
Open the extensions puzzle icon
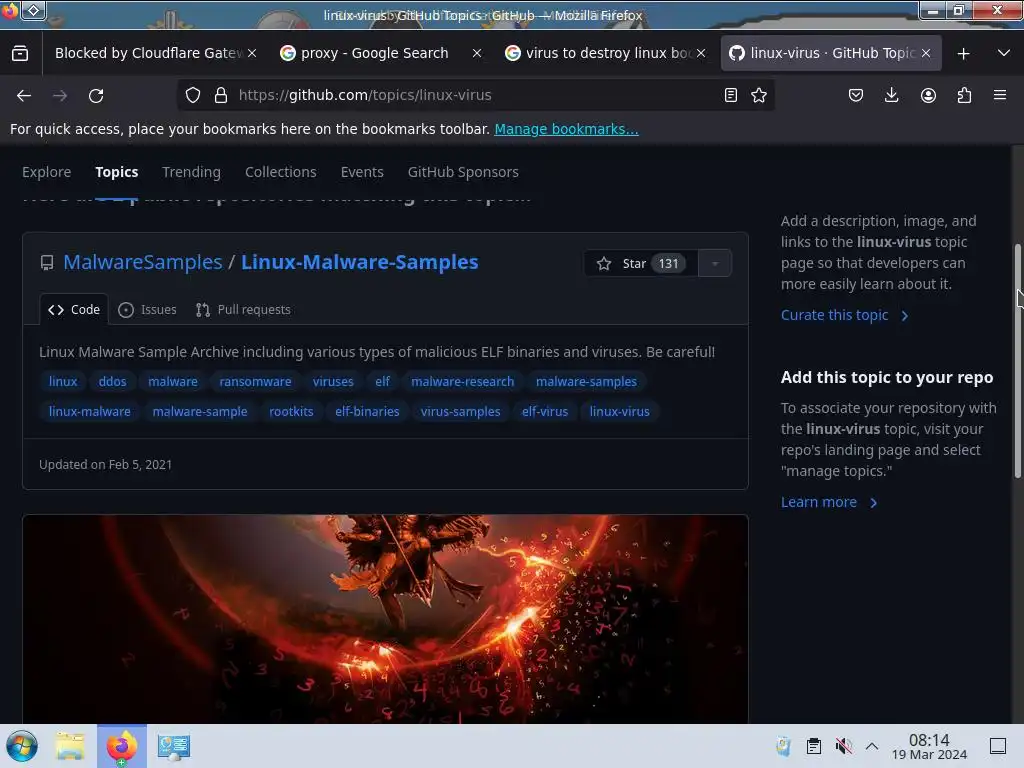(x=964, y=95)
